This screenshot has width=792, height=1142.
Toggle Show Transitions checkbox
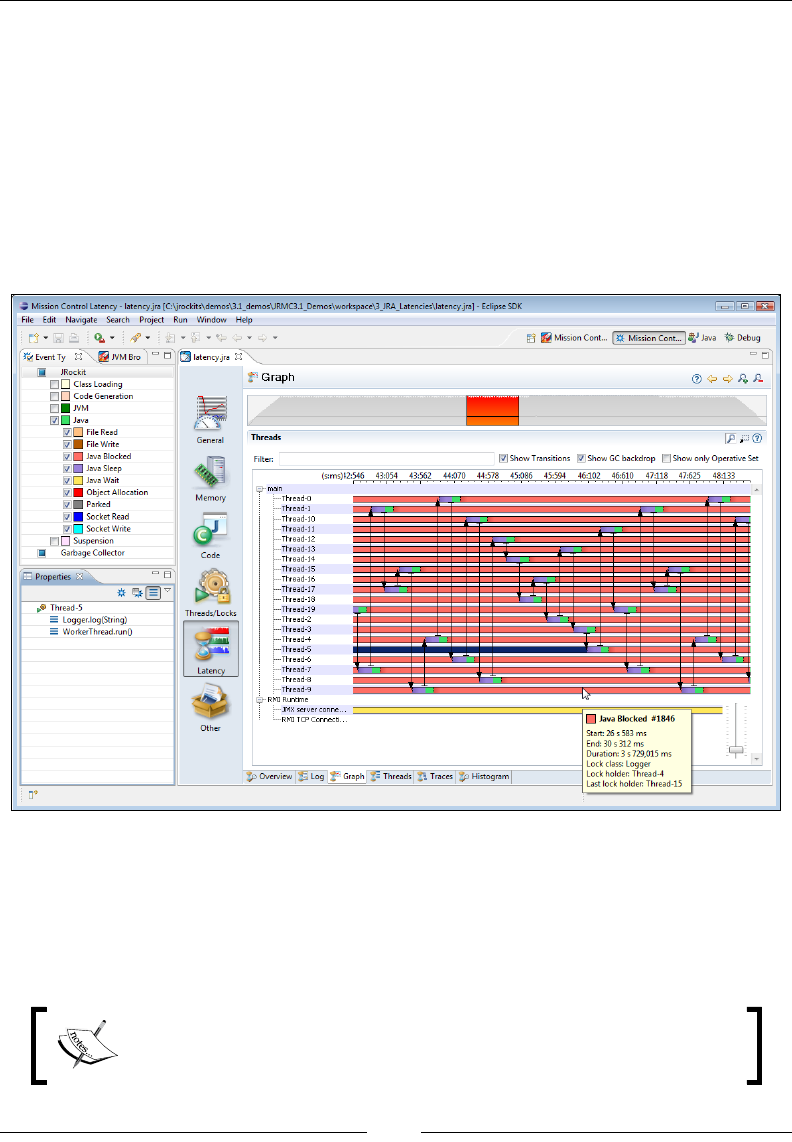(x=503, y=459)
